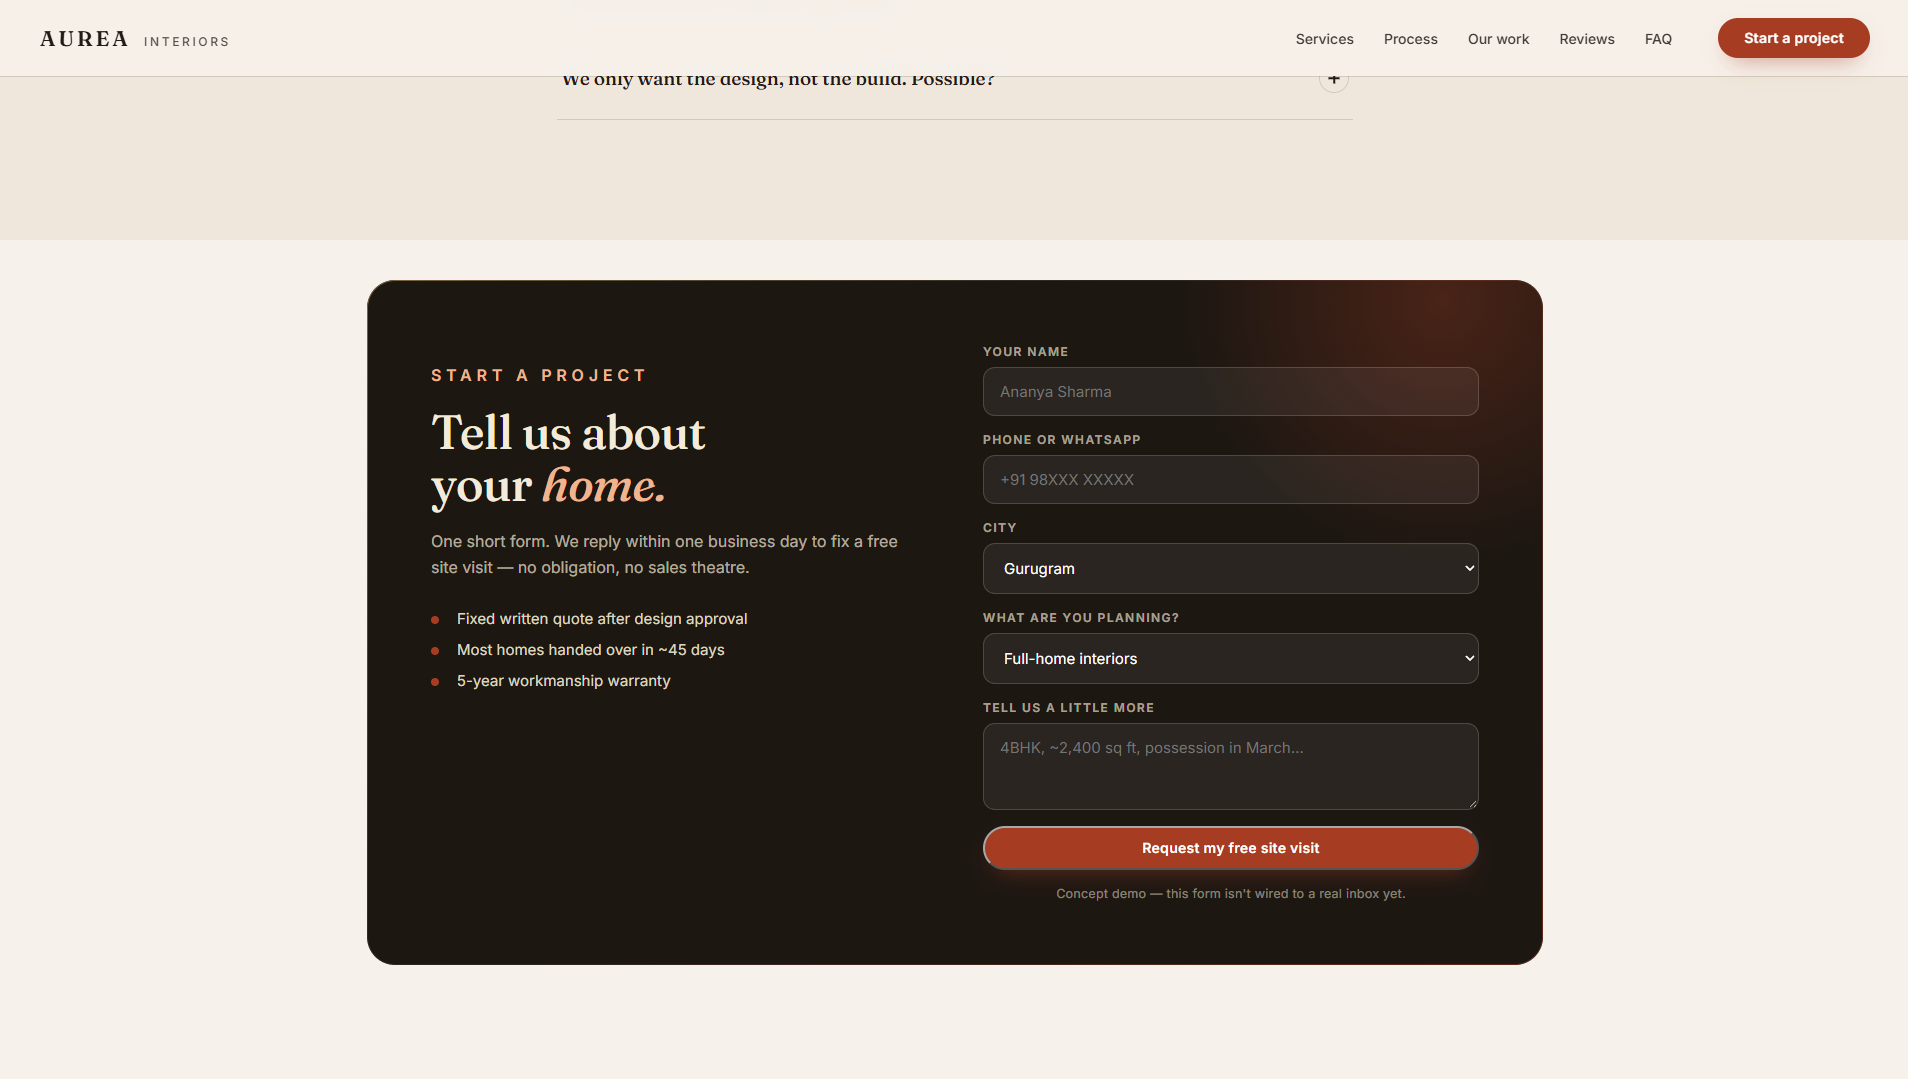1908x1079 pixels.
Task: Open the 'What are you planning?' dropdown
Action: (x=1230, y=658)
